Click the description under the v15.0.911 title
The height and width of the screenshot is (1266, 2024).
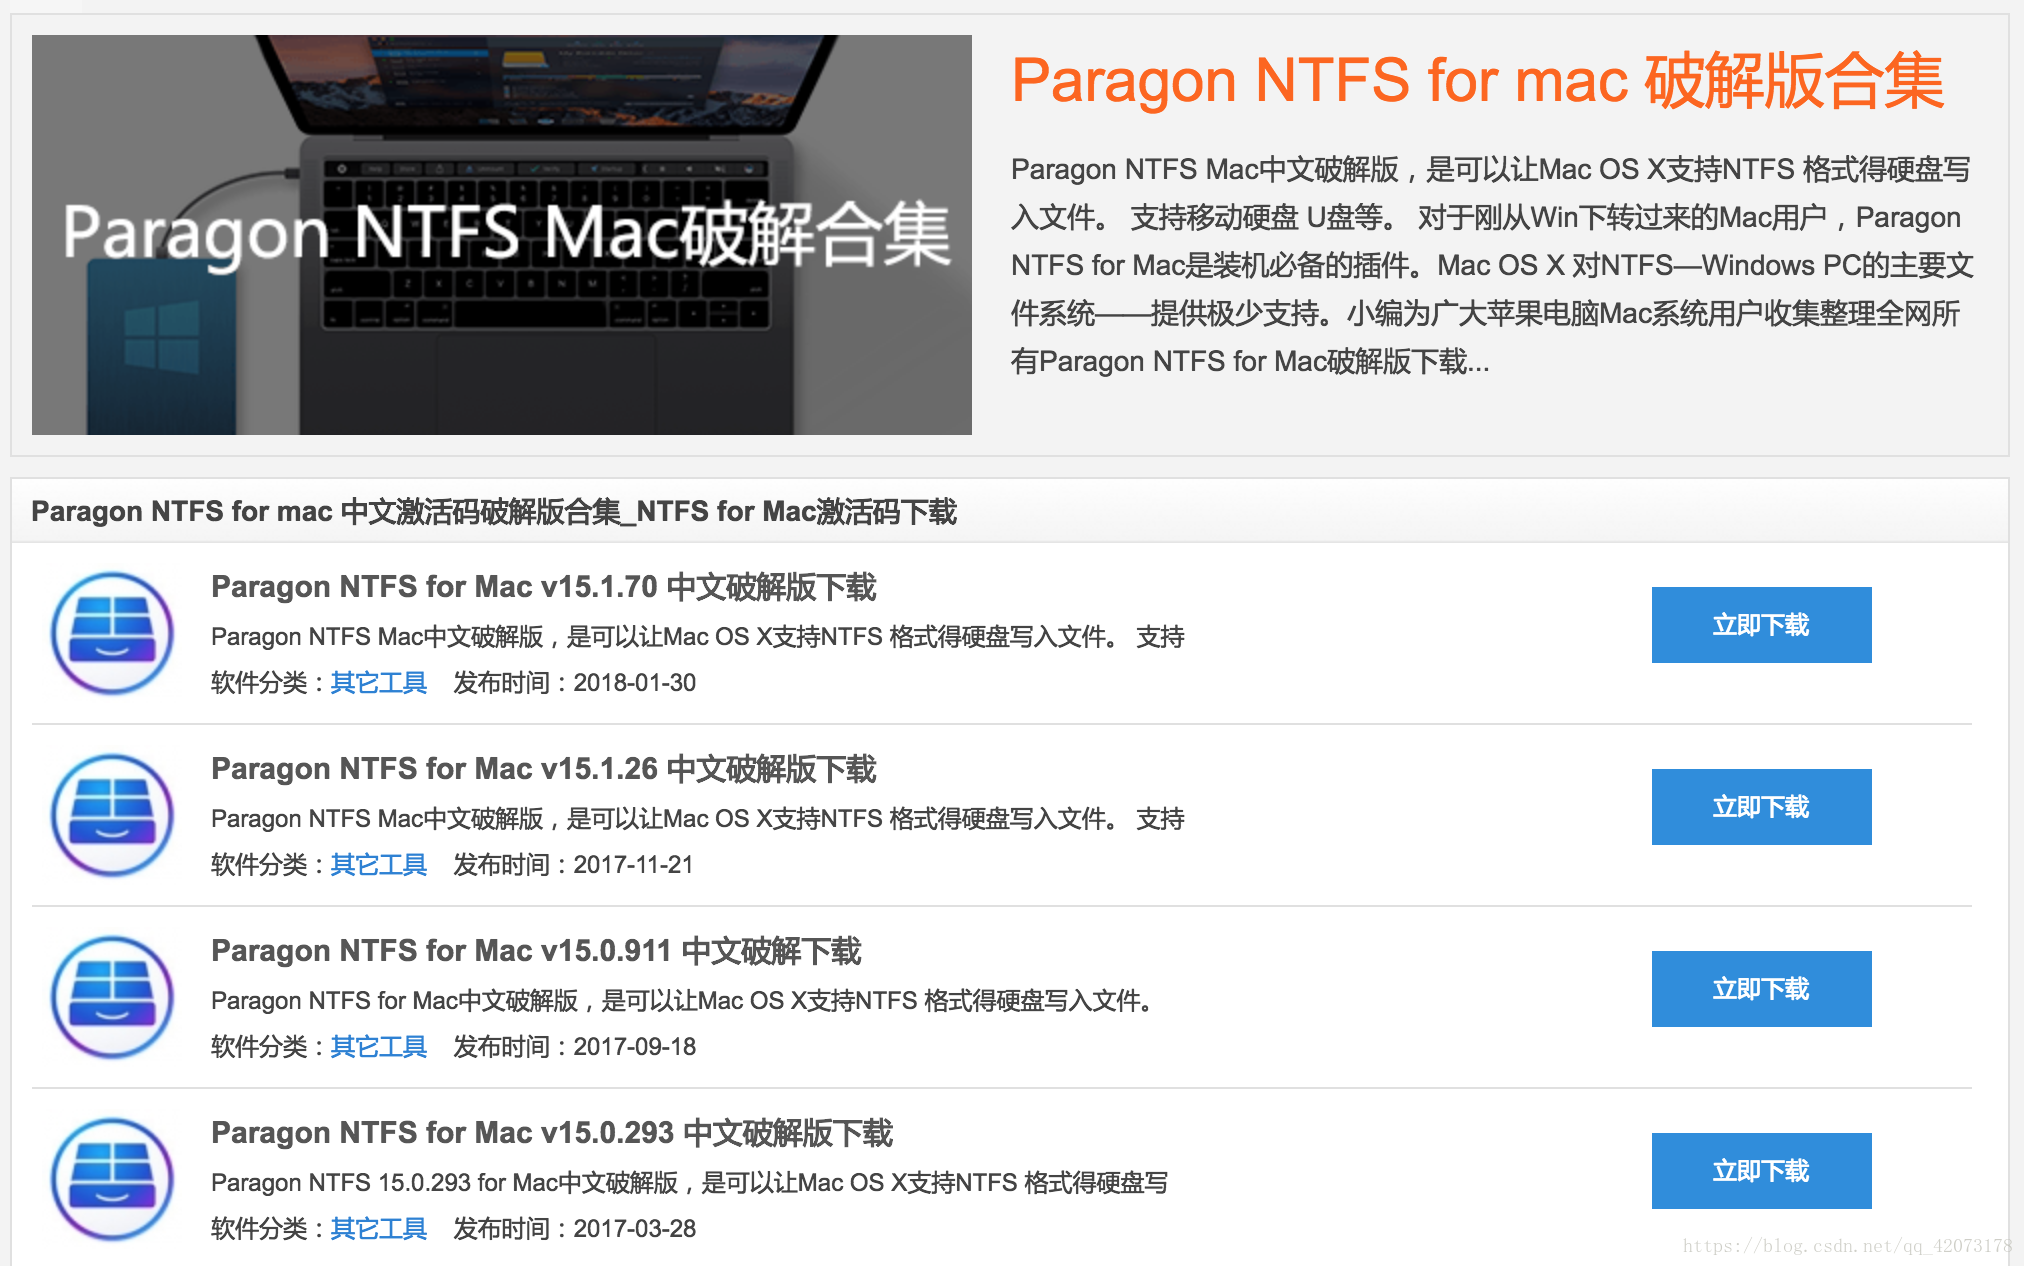683,1001
